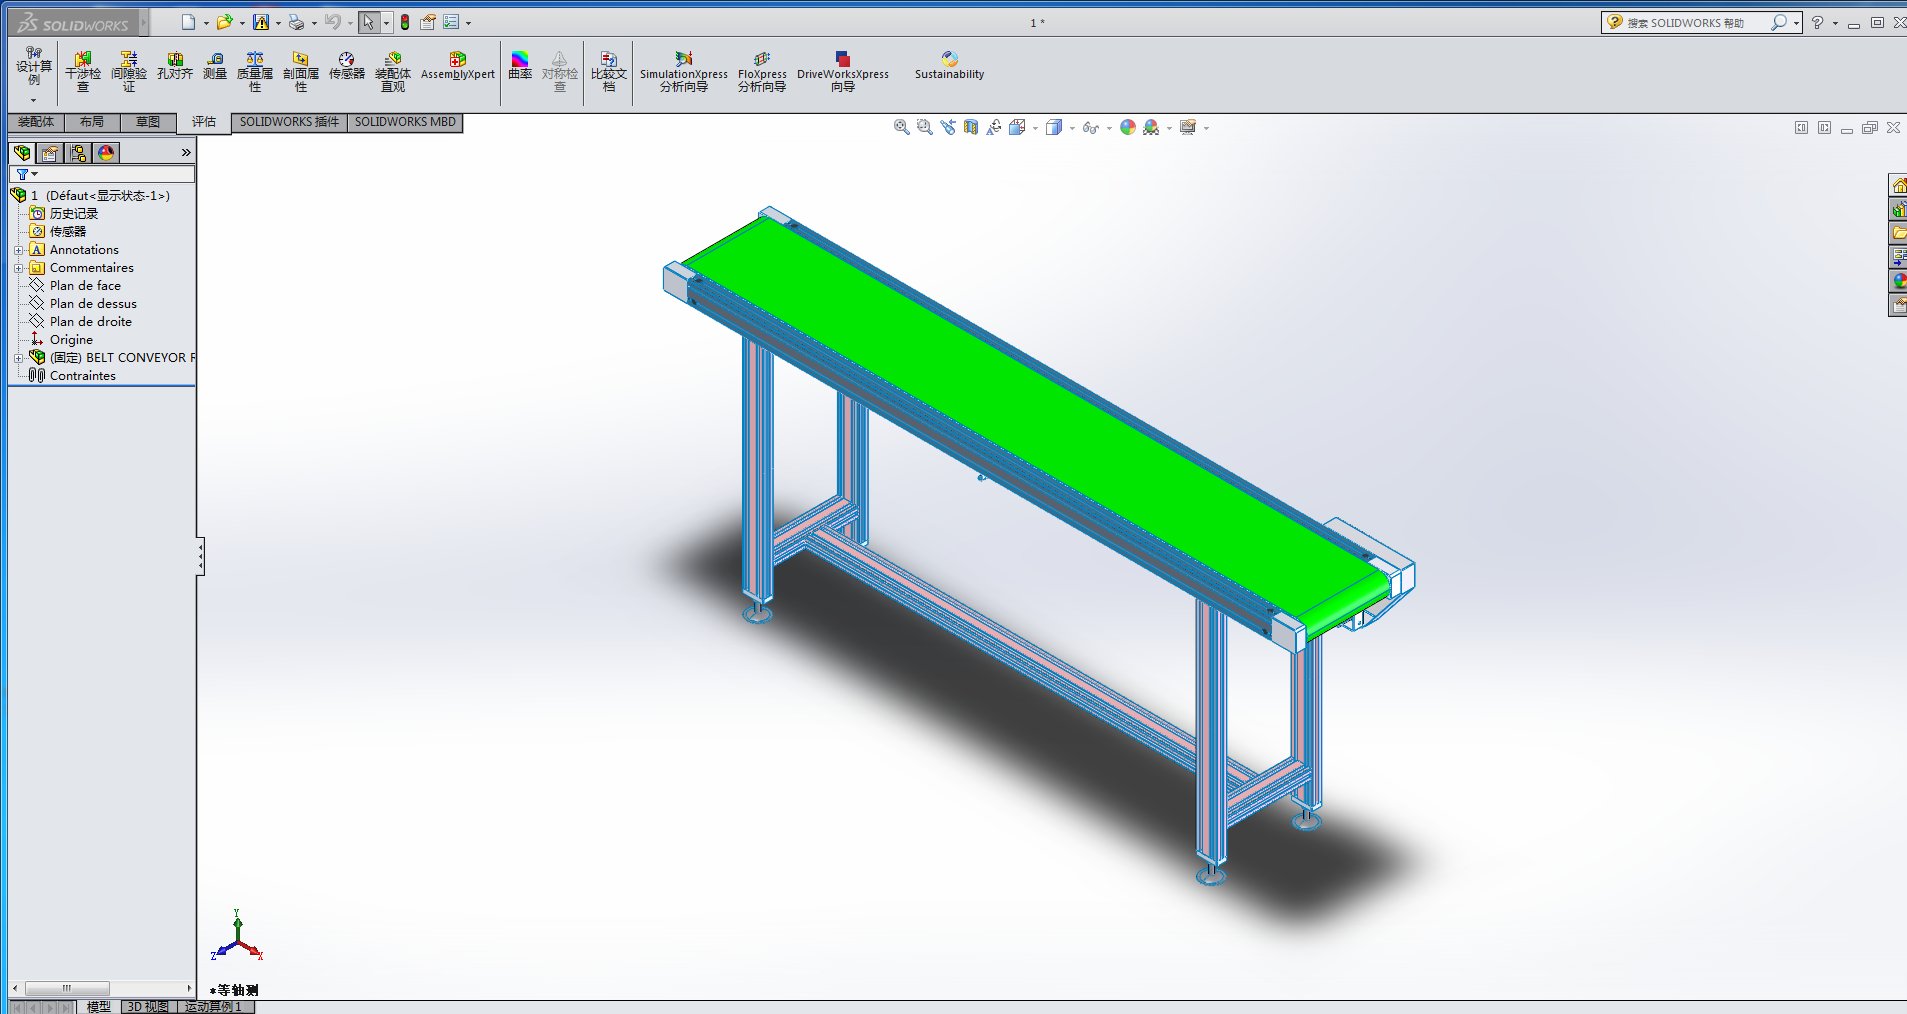
Task: Click the Open file folder icon
Action: click(x=224, y=22)
